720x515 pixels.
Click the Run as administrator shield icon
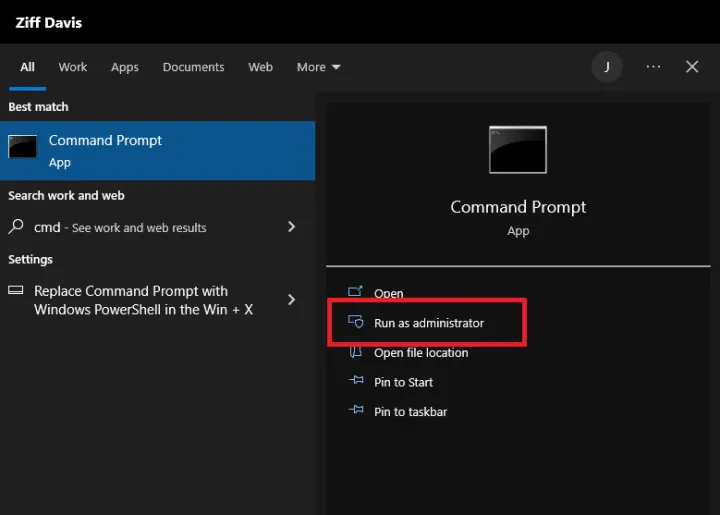tap(354, 323)
